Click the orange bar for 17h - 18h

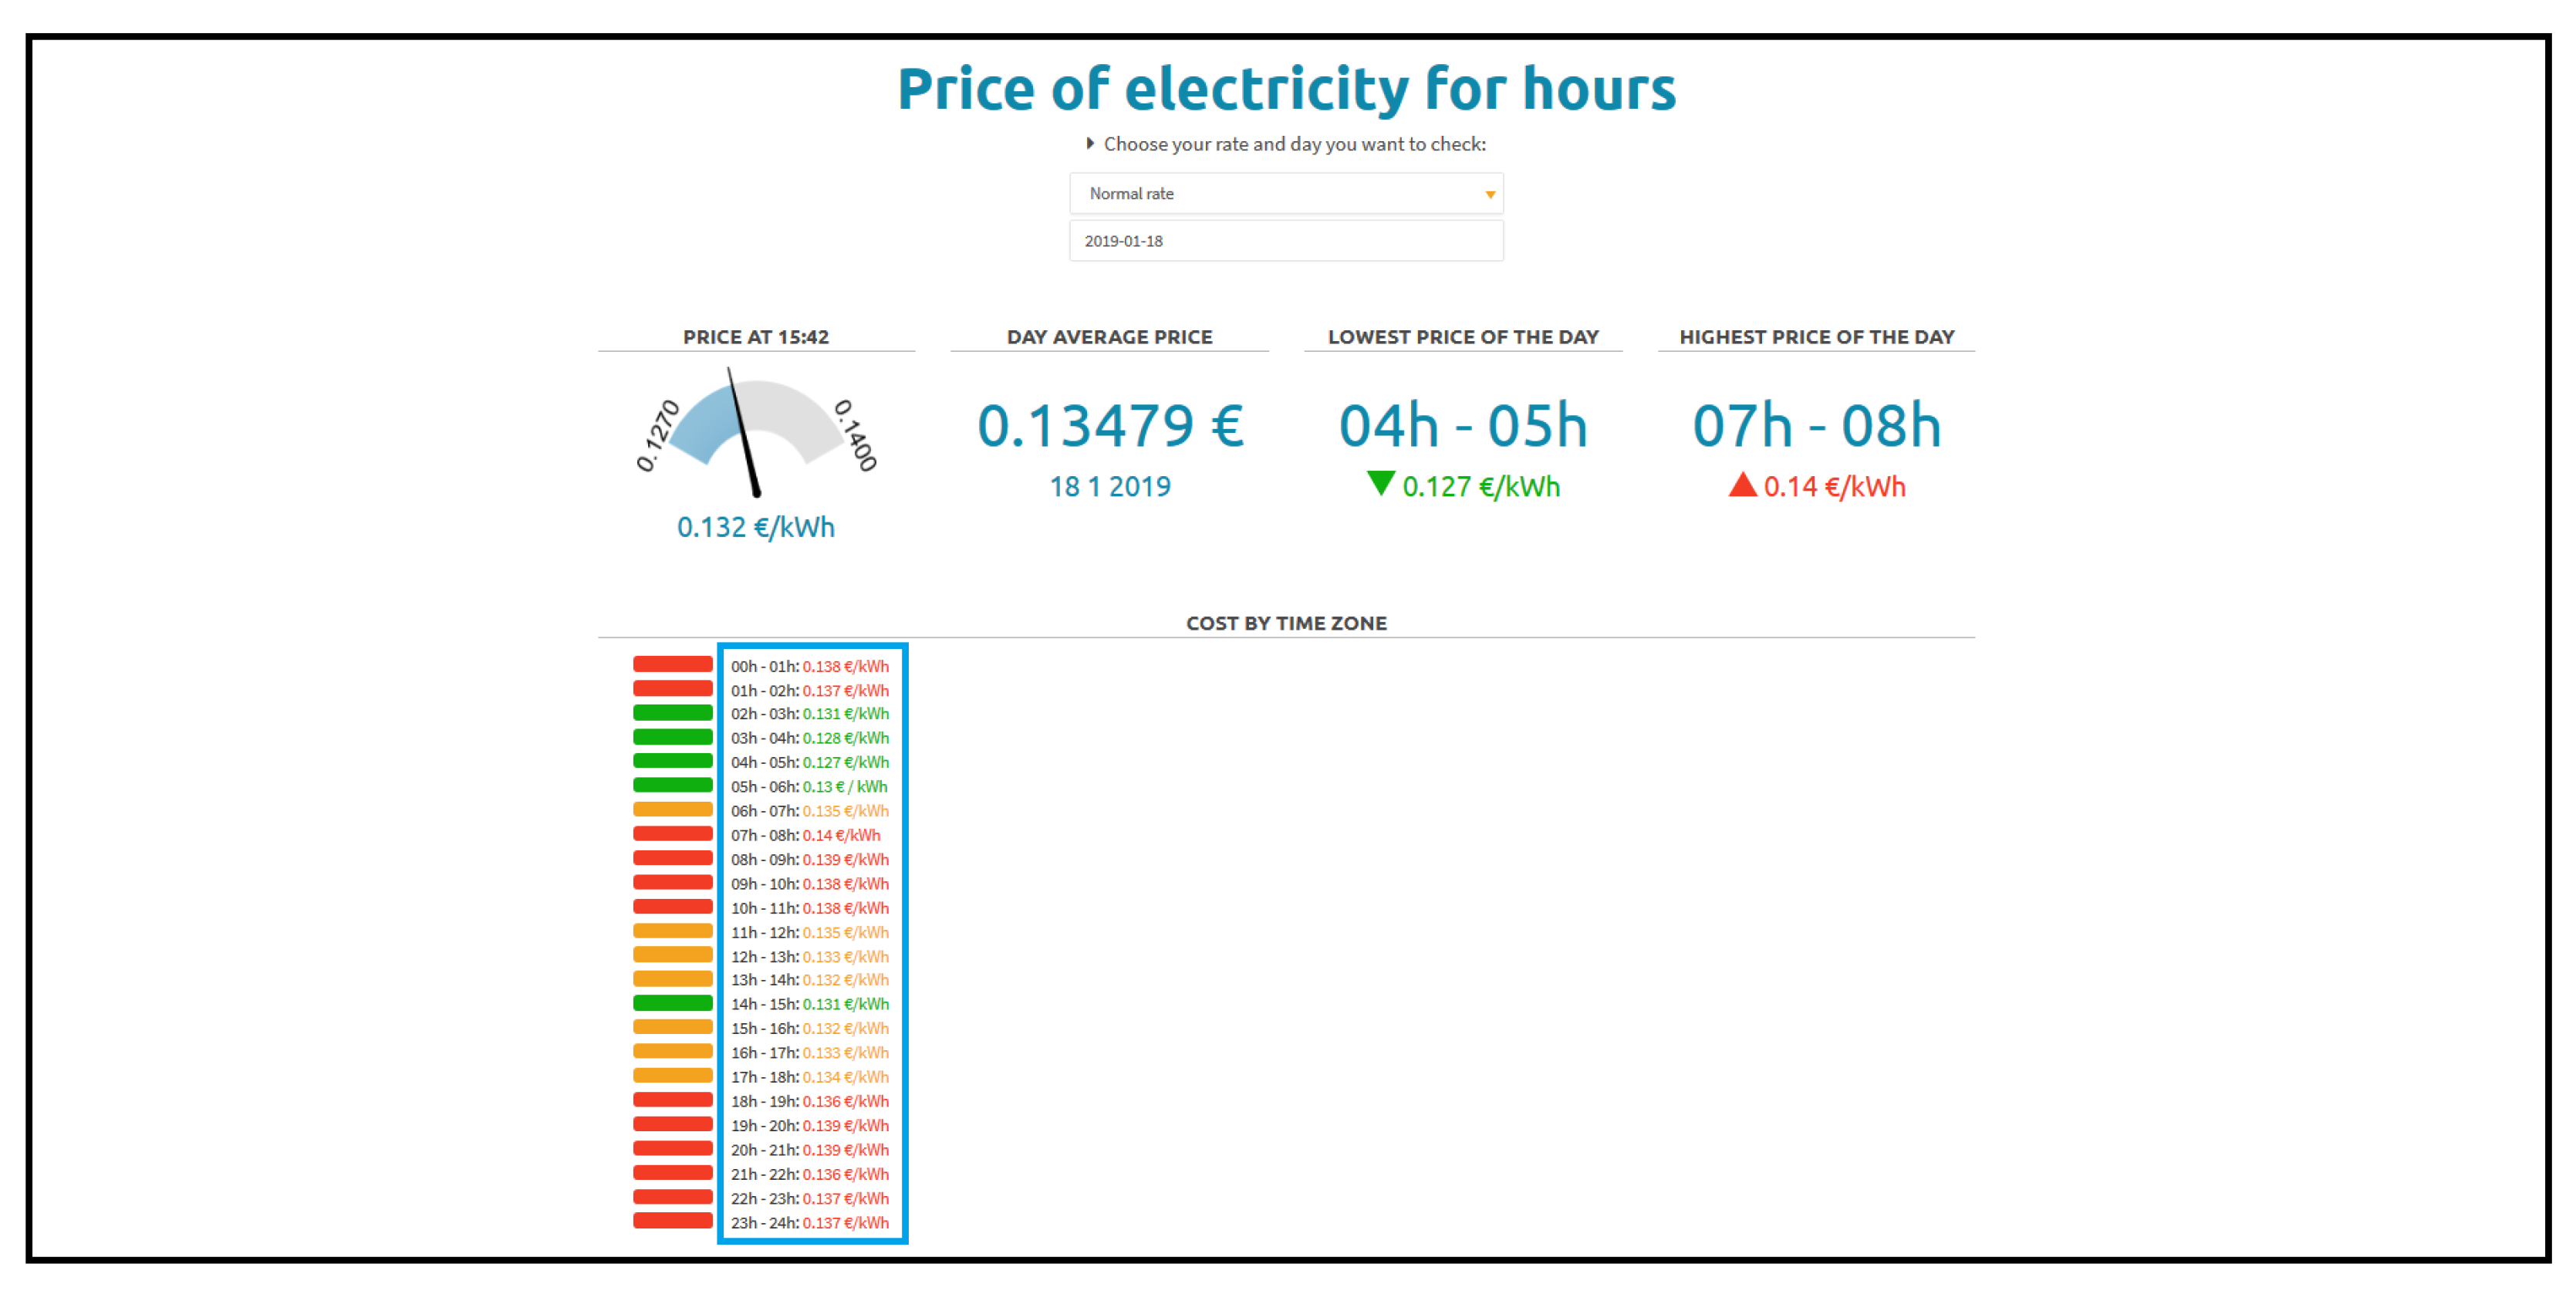click(672, 1076)
